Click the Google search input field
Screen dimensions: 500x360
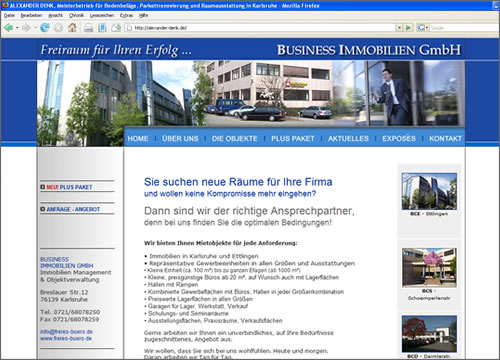(464, 28)
